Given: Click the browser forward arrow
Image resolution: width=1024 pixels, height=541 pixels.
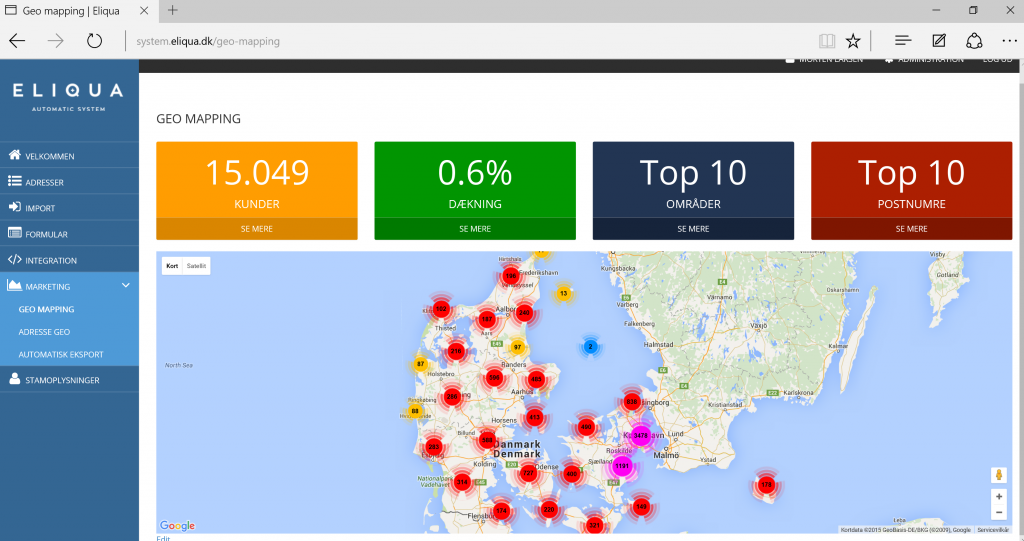Looking at the screenshot, I should [x=56, y=41].
